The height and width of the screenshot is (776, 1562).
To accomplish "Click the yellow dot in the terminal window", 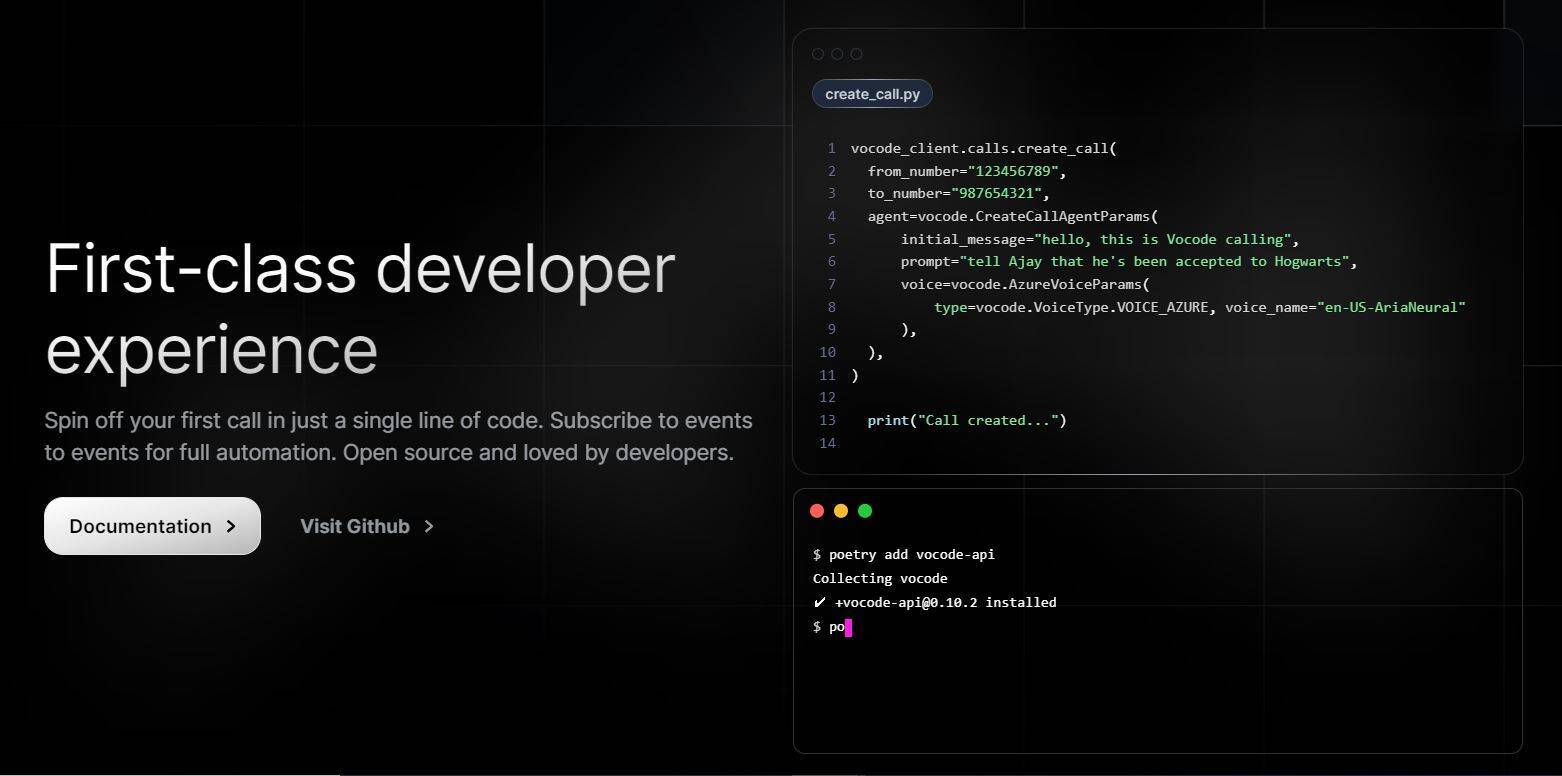I will tap(841, 511).
